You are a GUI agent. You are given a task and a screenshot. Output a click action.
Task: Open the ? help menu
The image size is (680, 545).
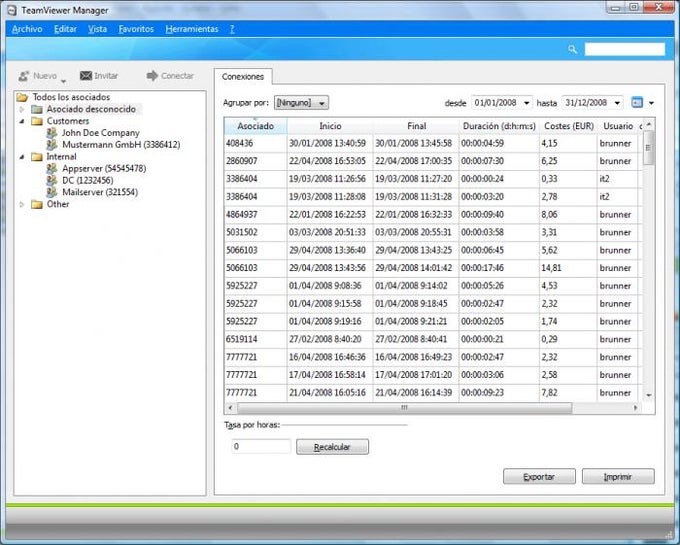tap(232, 29)
